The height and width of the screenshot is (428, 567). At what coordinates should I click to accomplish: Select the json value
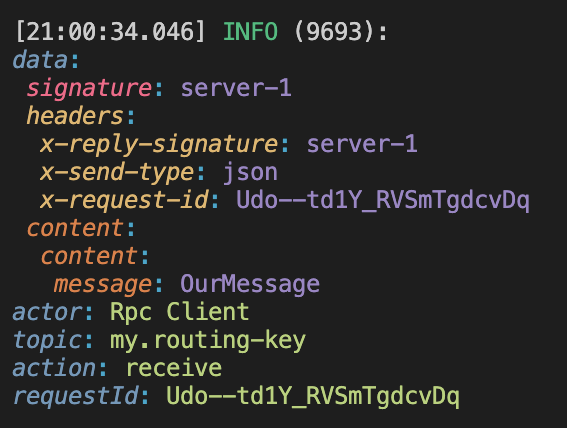250,173
